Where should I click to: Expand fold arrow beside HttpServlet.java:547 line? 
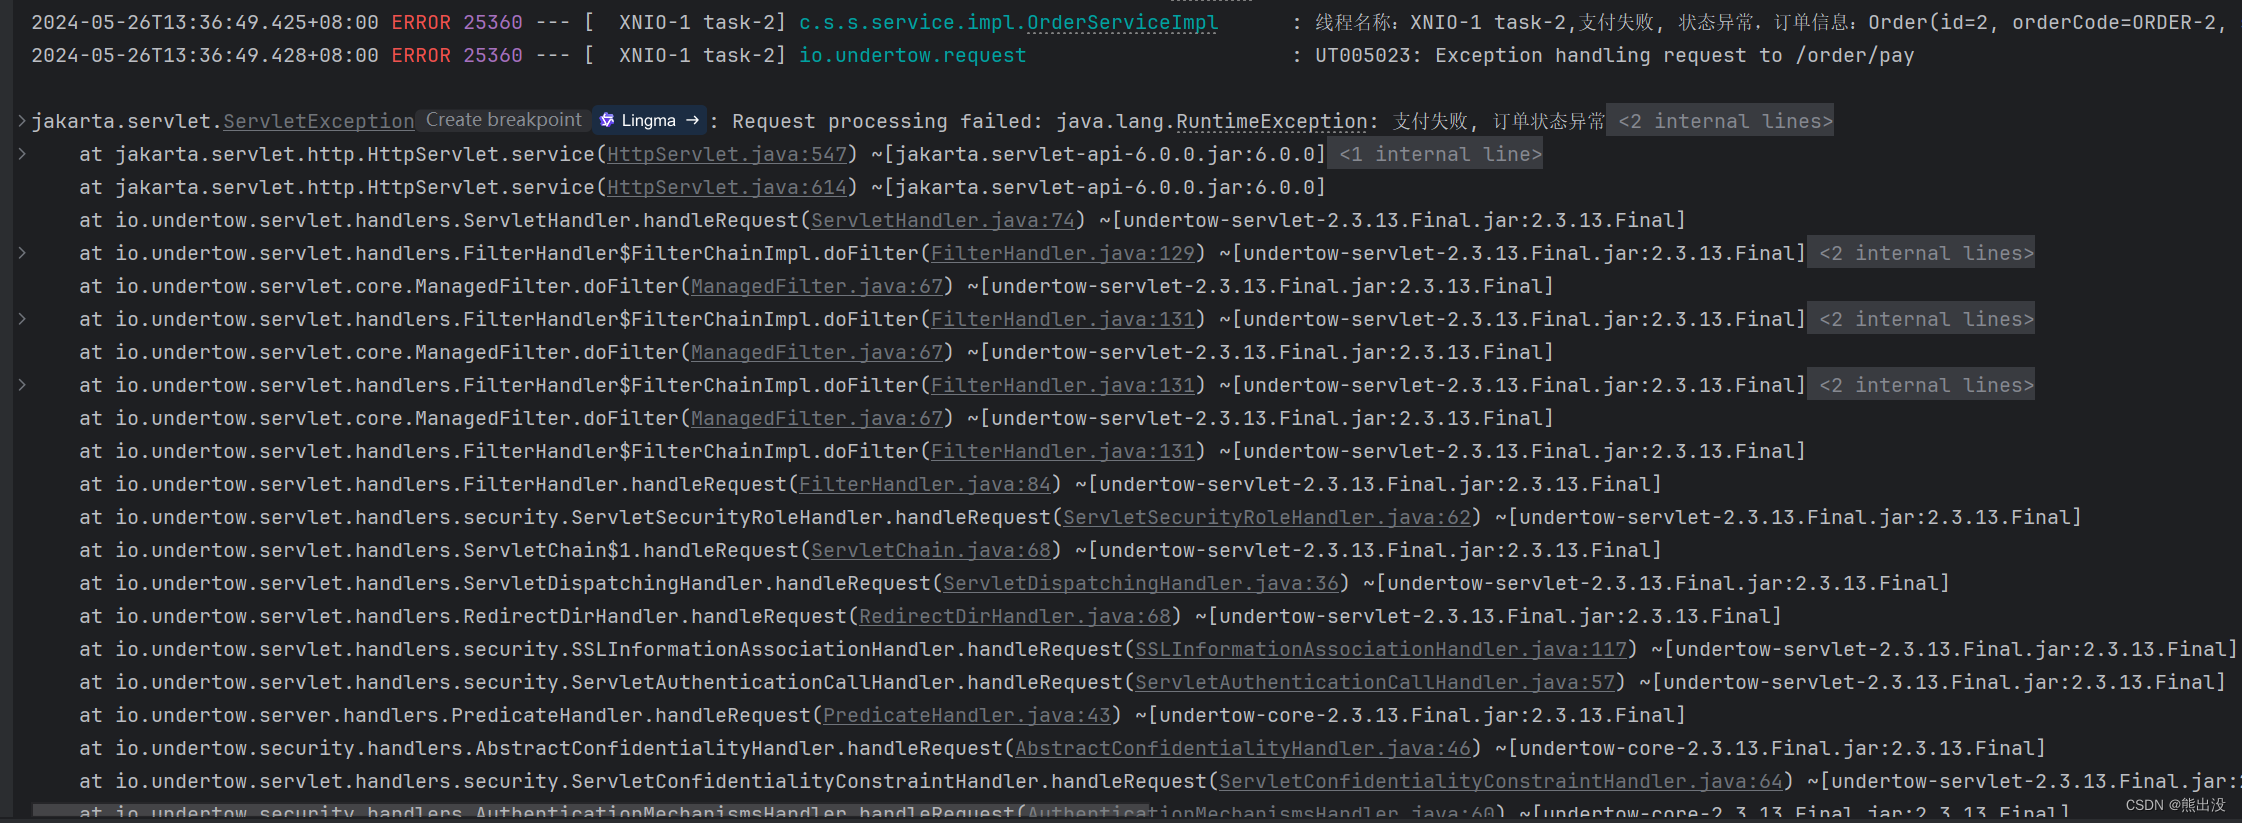pos(22,154)
